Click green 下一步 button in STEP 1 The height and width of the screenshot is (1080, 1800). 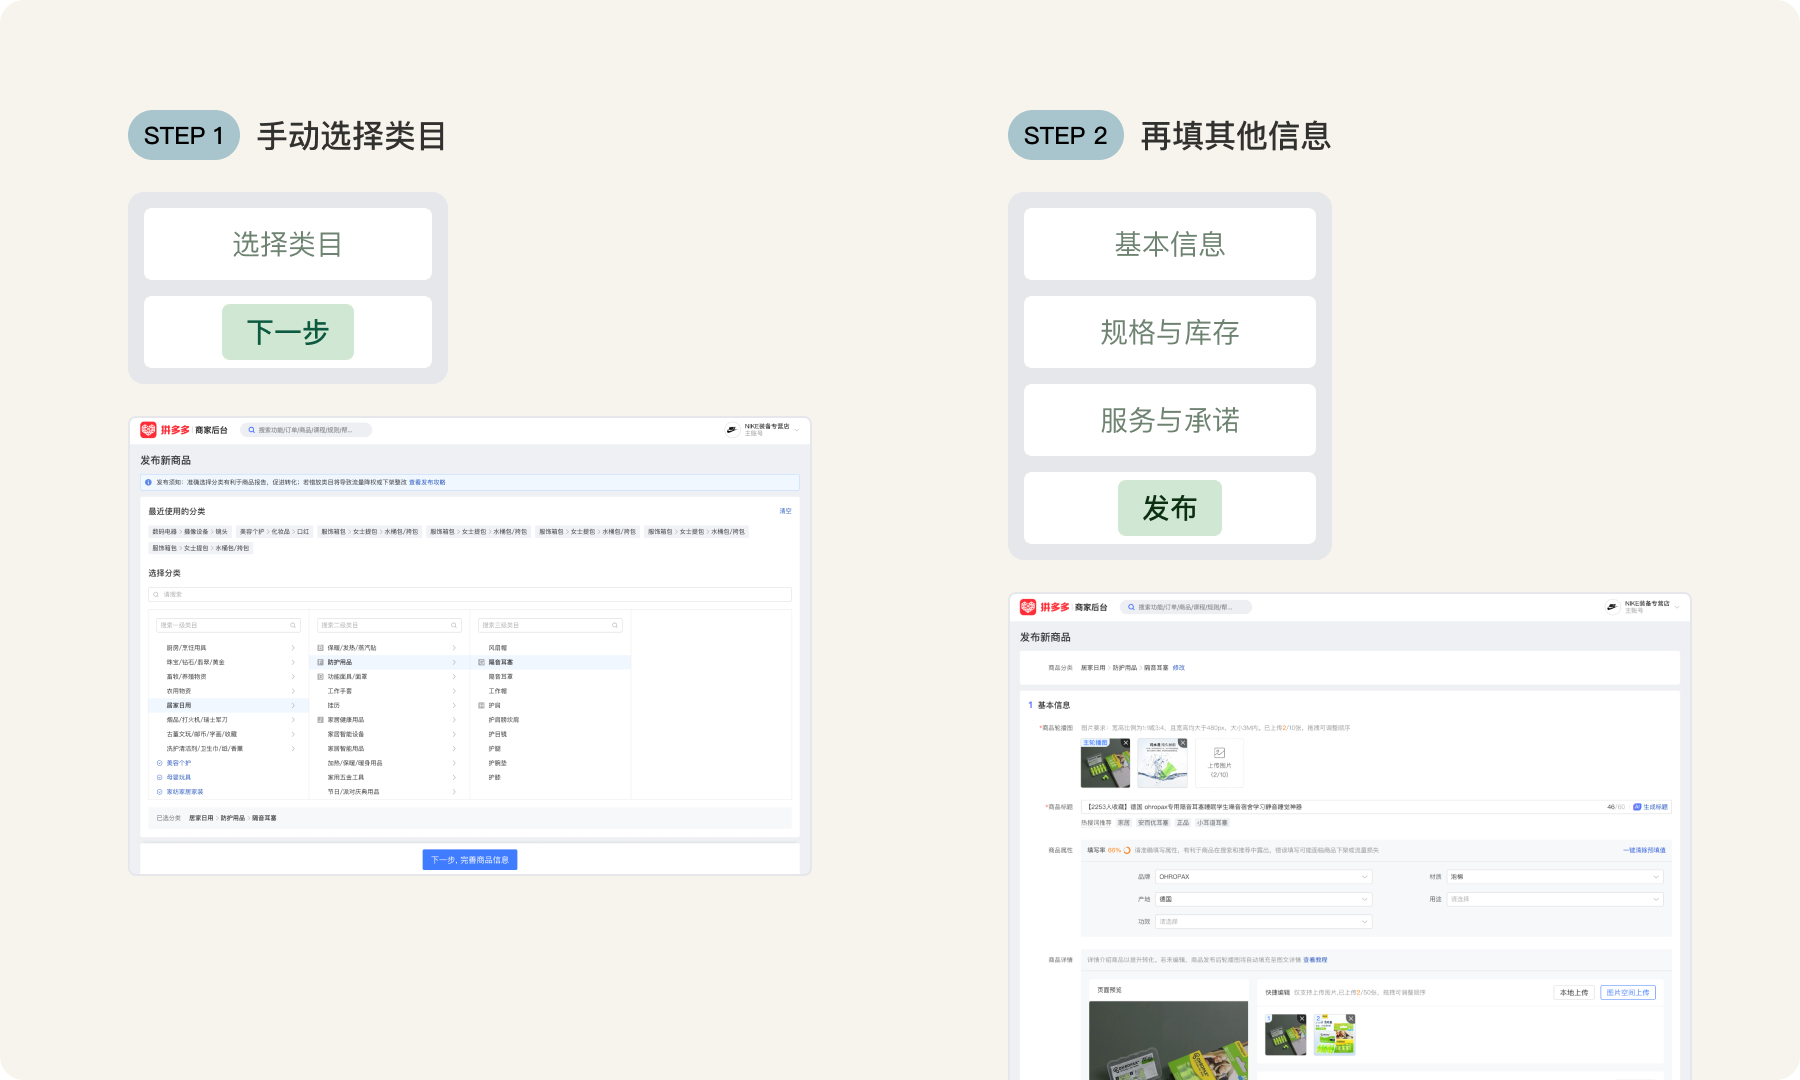[x=288, y=332]
